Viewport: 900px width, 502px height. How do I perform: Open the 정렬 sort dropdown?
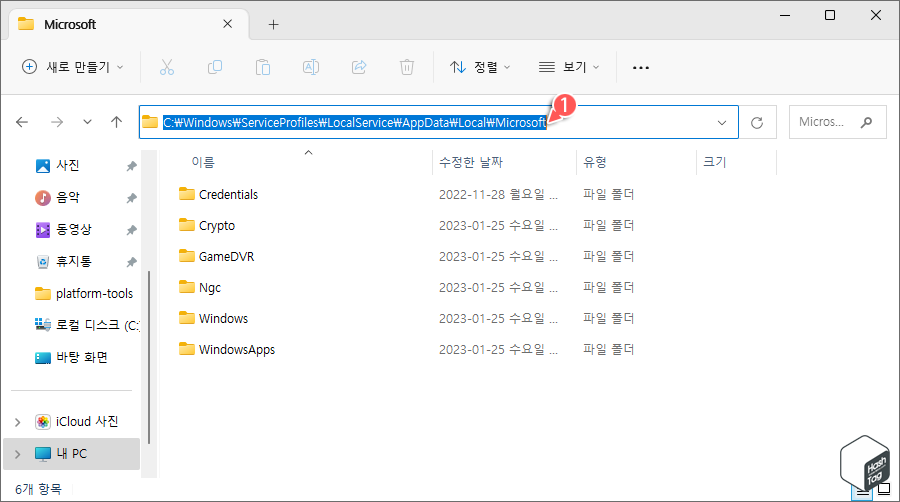480,67
